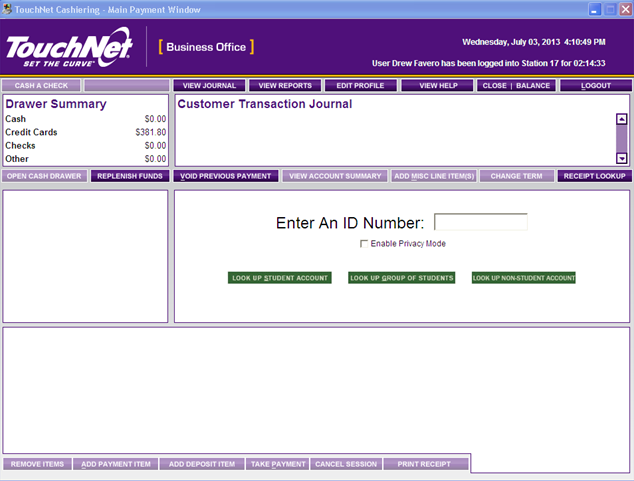
Task: Open View Reports
Action: pos(285,86)
